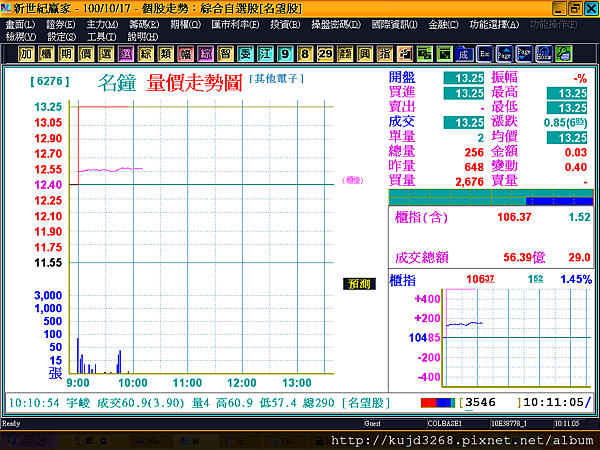Open the 證券(E) menu
The height and width of the screenshot is (450, 600).
(x=60, y=25)
